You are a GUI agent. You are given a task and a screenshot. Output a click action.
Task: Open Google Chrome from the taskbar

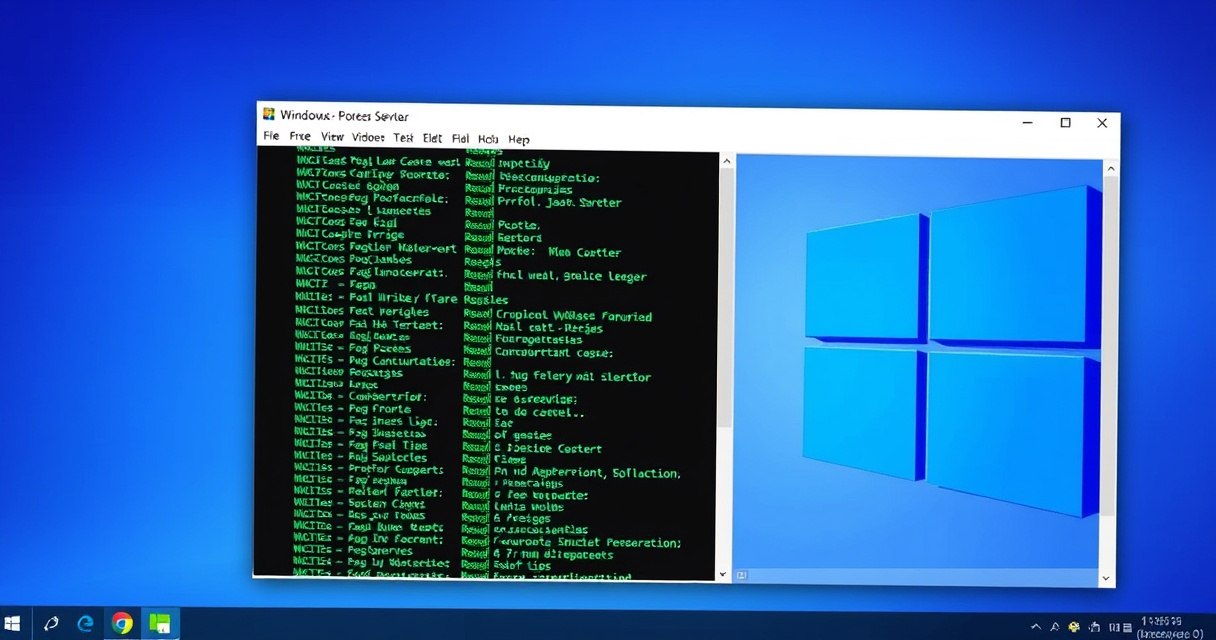(122, 624)
